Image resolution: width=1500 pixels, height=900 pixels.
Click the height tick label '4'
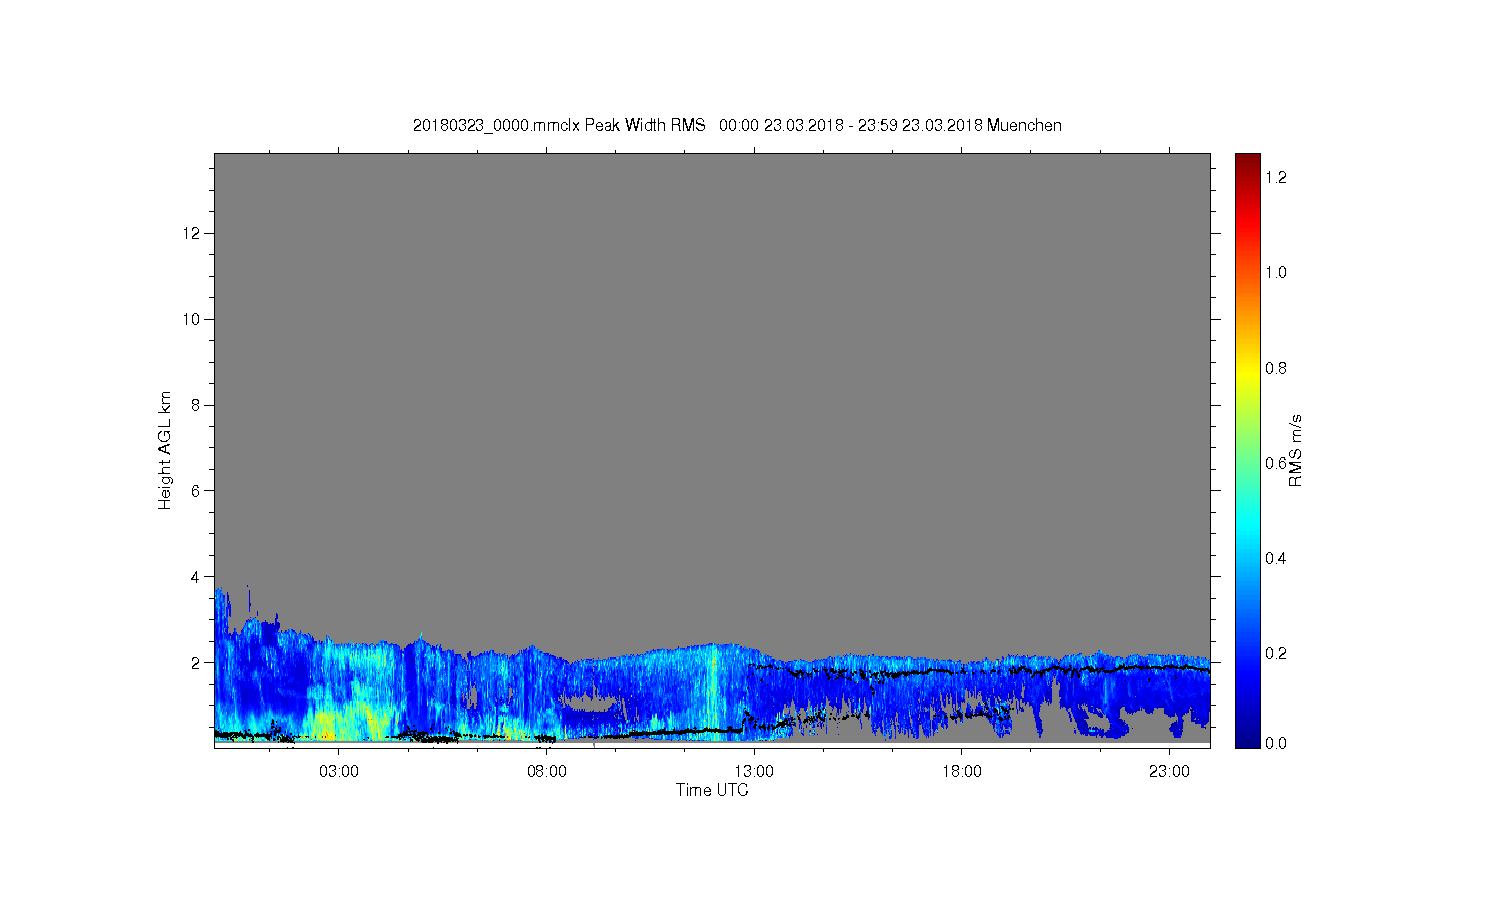click(x=197, y=576)
